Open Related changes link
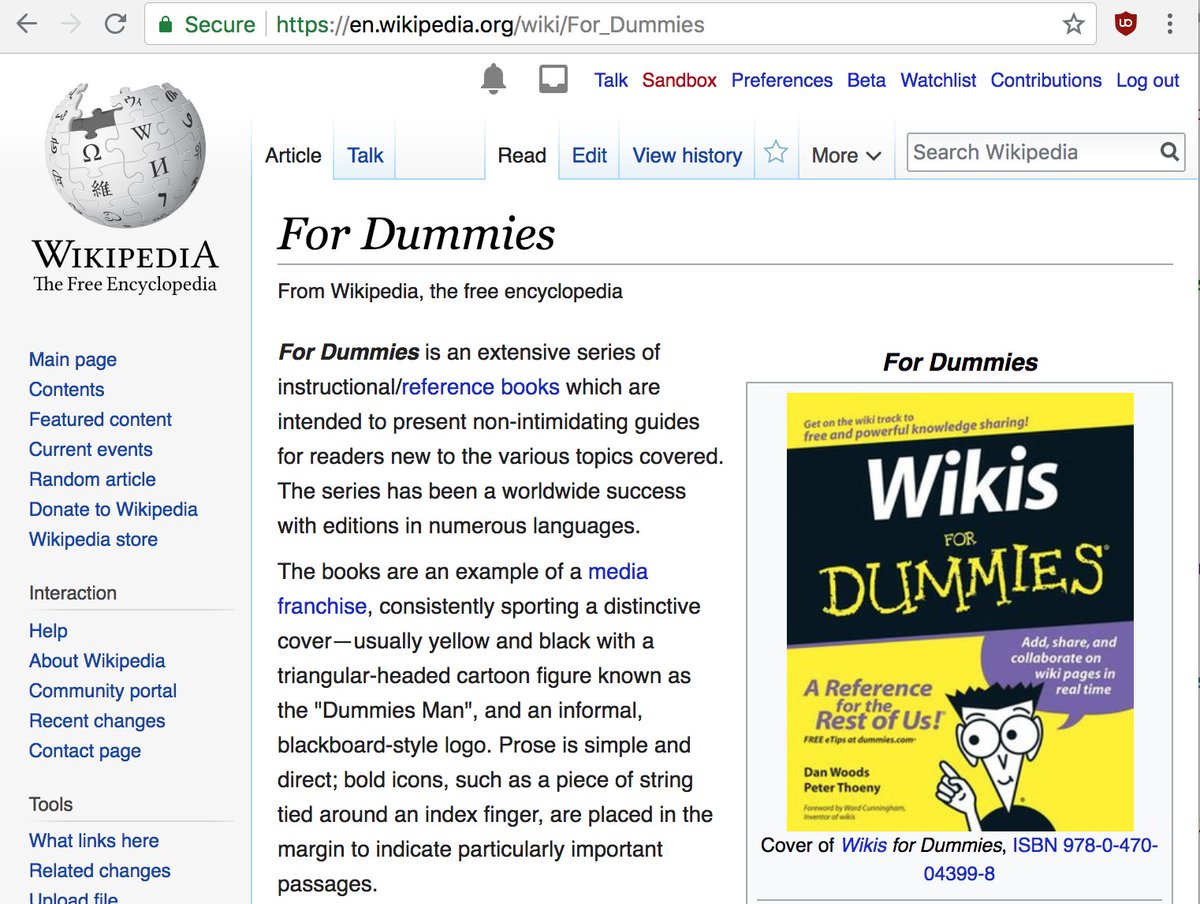This screenshot has height=904, width=1200. (100, 871)
